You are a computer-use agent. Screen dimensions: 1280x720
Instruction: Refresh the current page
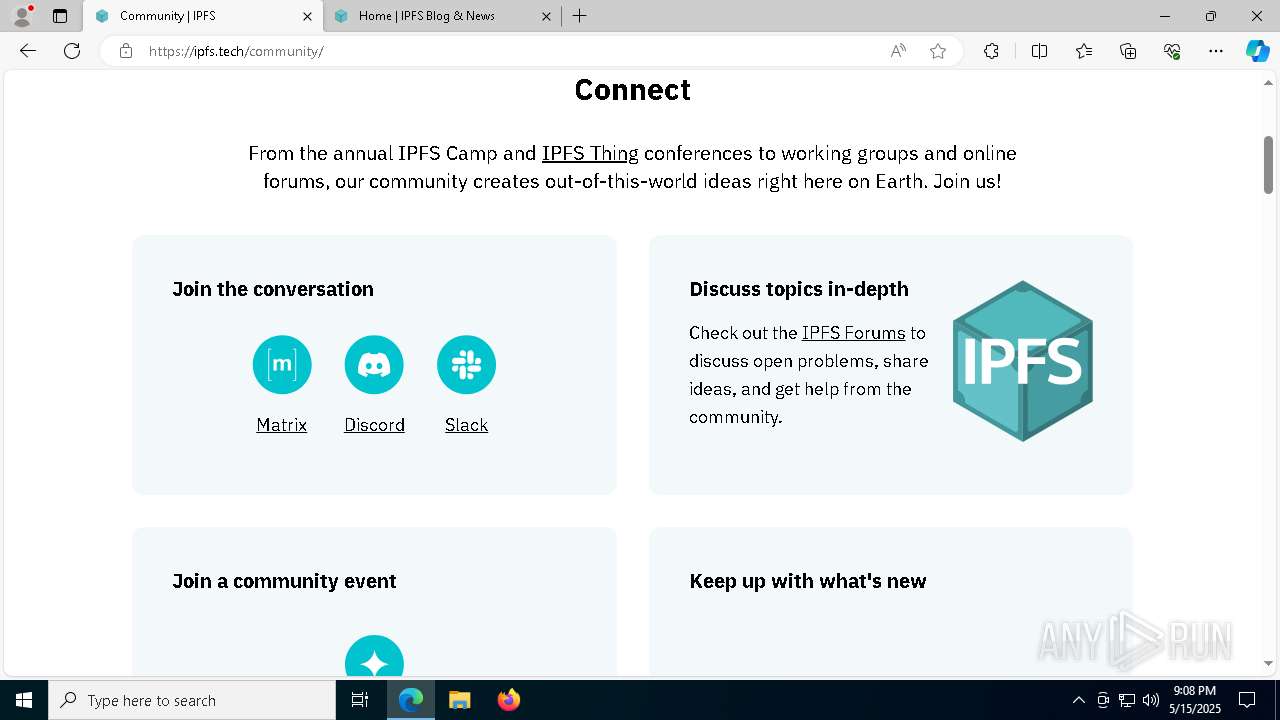pos(72,51)
